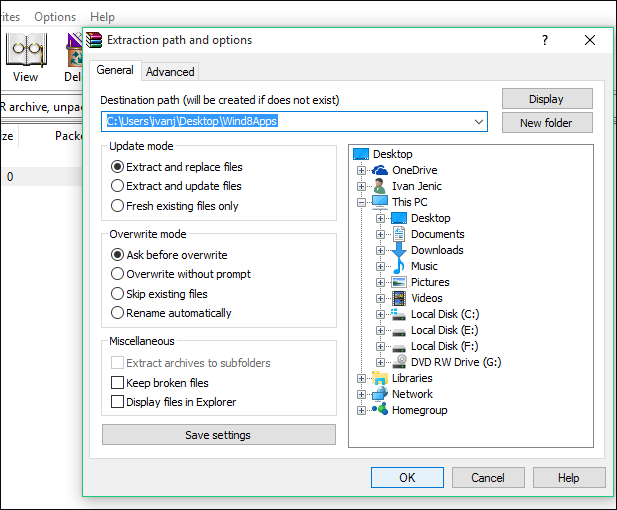Click the question mark help icon in title bar
This screenshot has height=510, width=617.
click(x=545, y=40)
